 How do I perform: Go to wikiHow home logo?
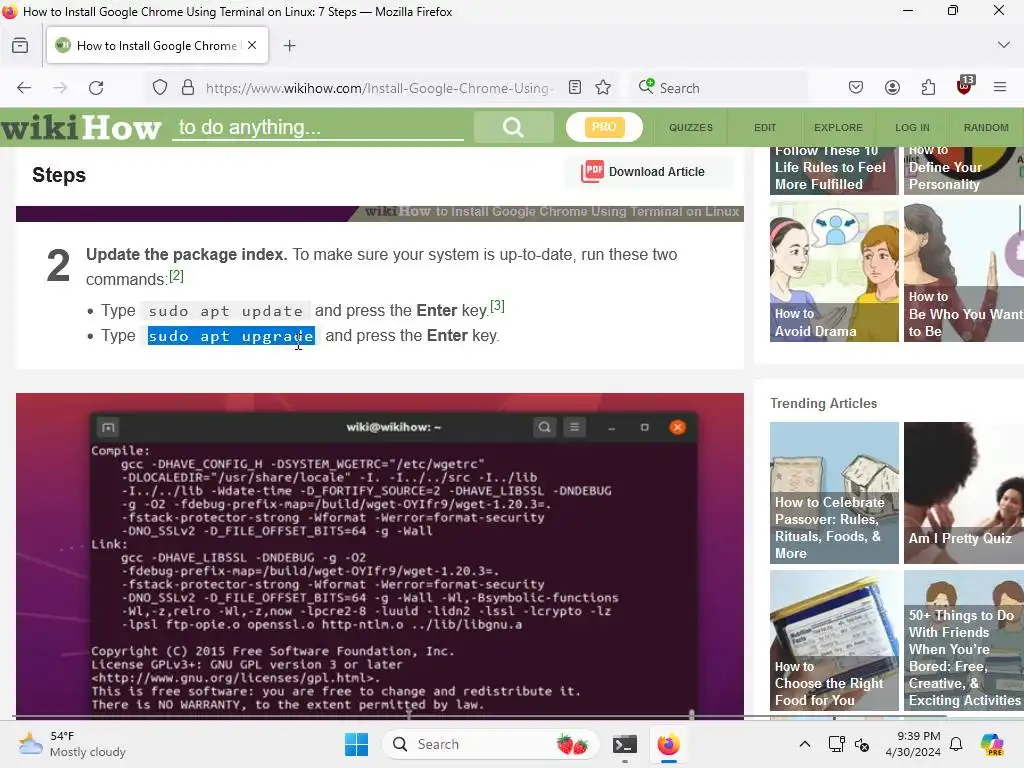(x=81, y=127)
